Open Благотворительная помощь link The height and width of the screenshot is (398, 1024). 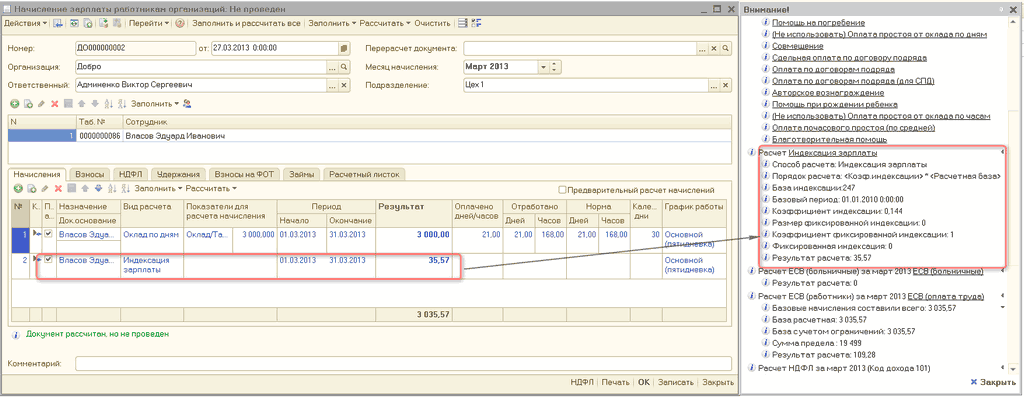829,139
